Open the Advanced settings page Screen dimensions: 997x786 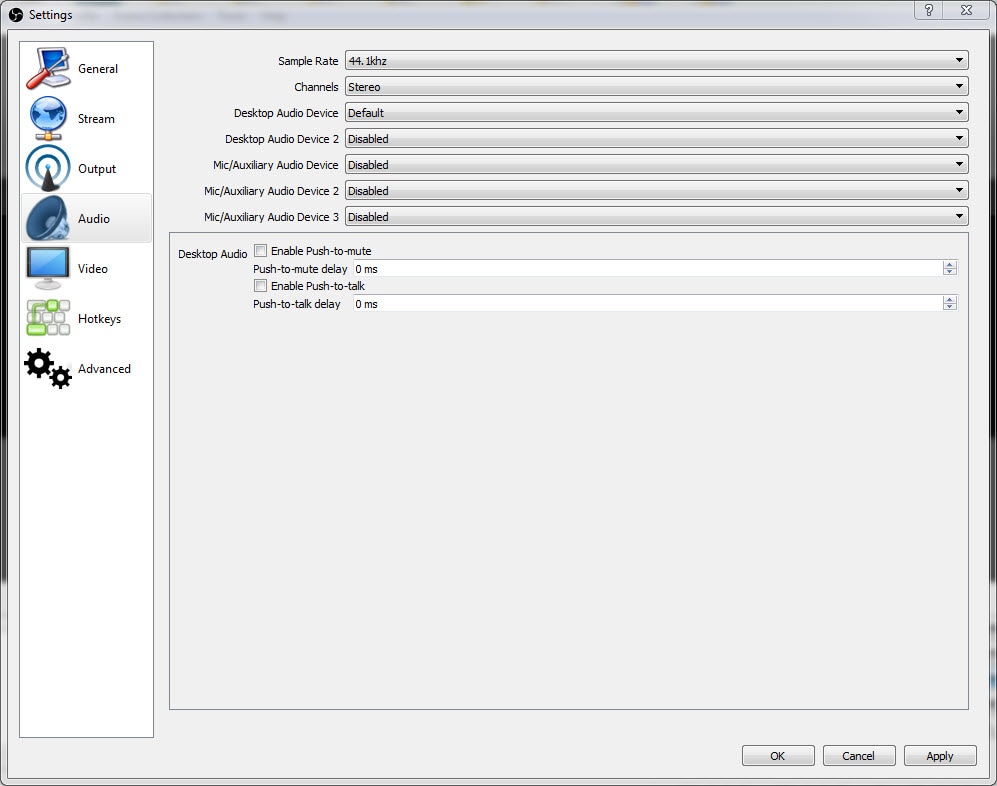click(86, 369)
